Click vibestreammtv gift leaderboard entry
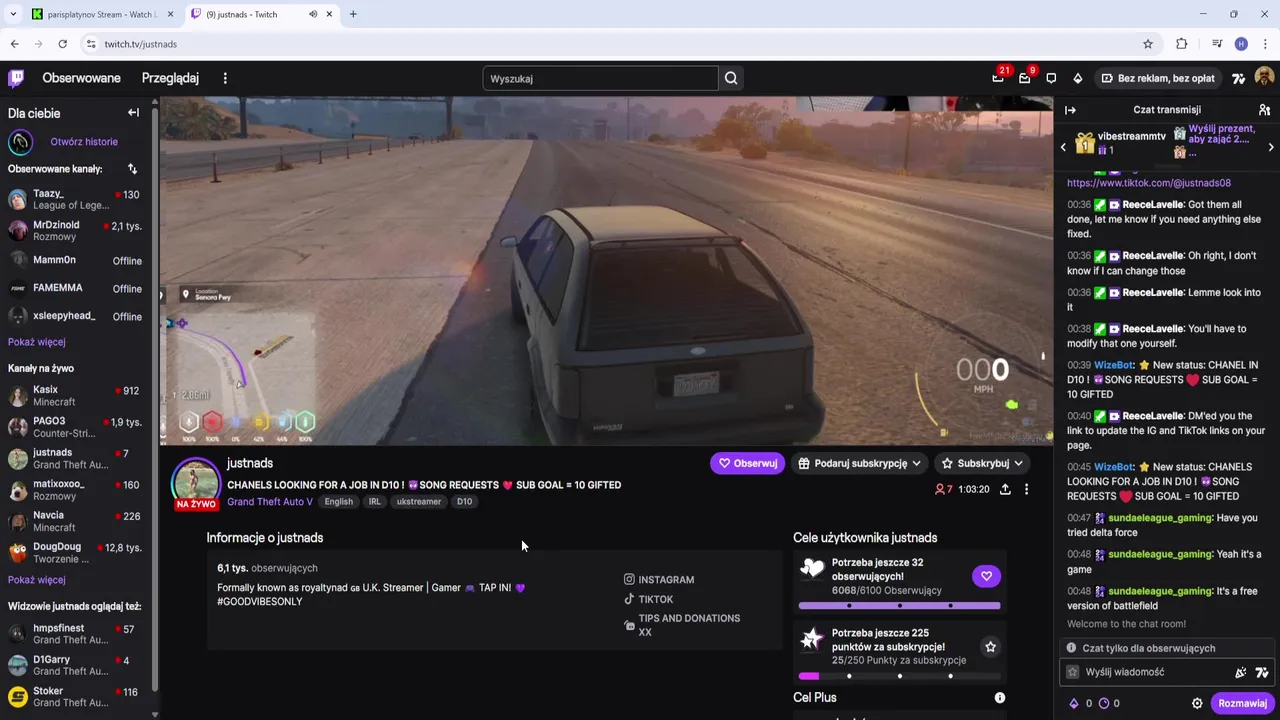 tap(1120, 143)
